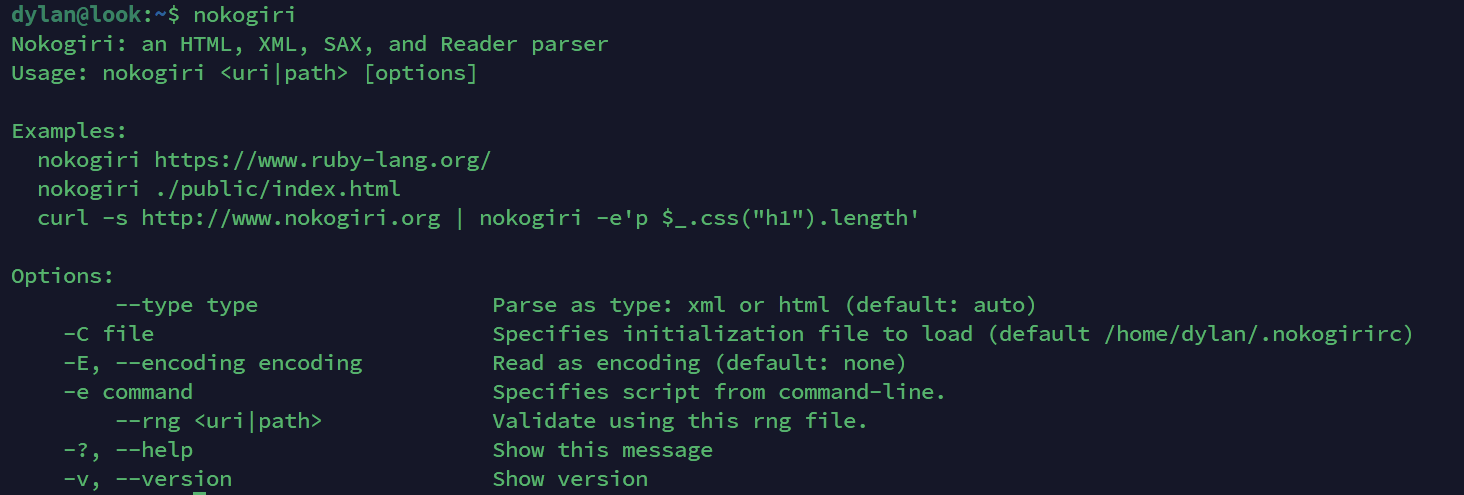The height and width of the screenshot is (495, 1464).
Task: Click the --help option flag
Action: point(154,450)
